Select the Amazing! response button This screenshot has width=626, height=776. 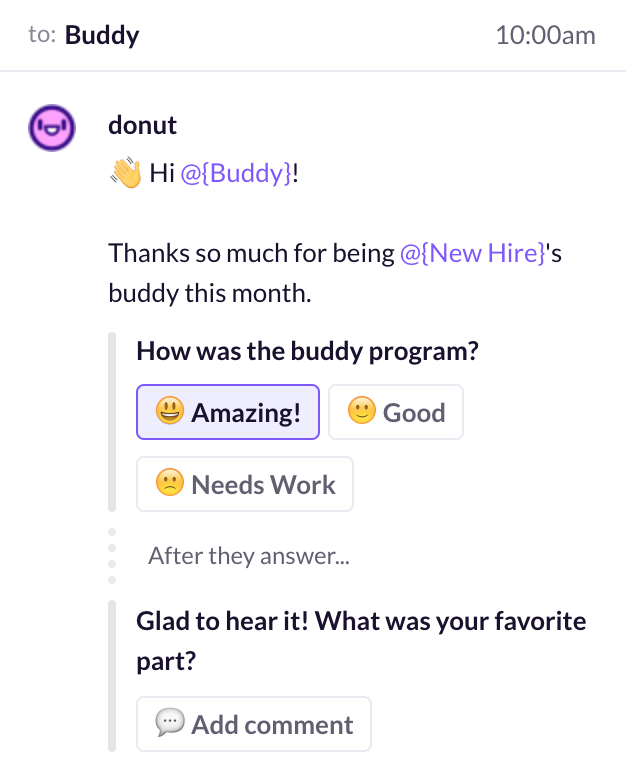[x=228, y=412]
